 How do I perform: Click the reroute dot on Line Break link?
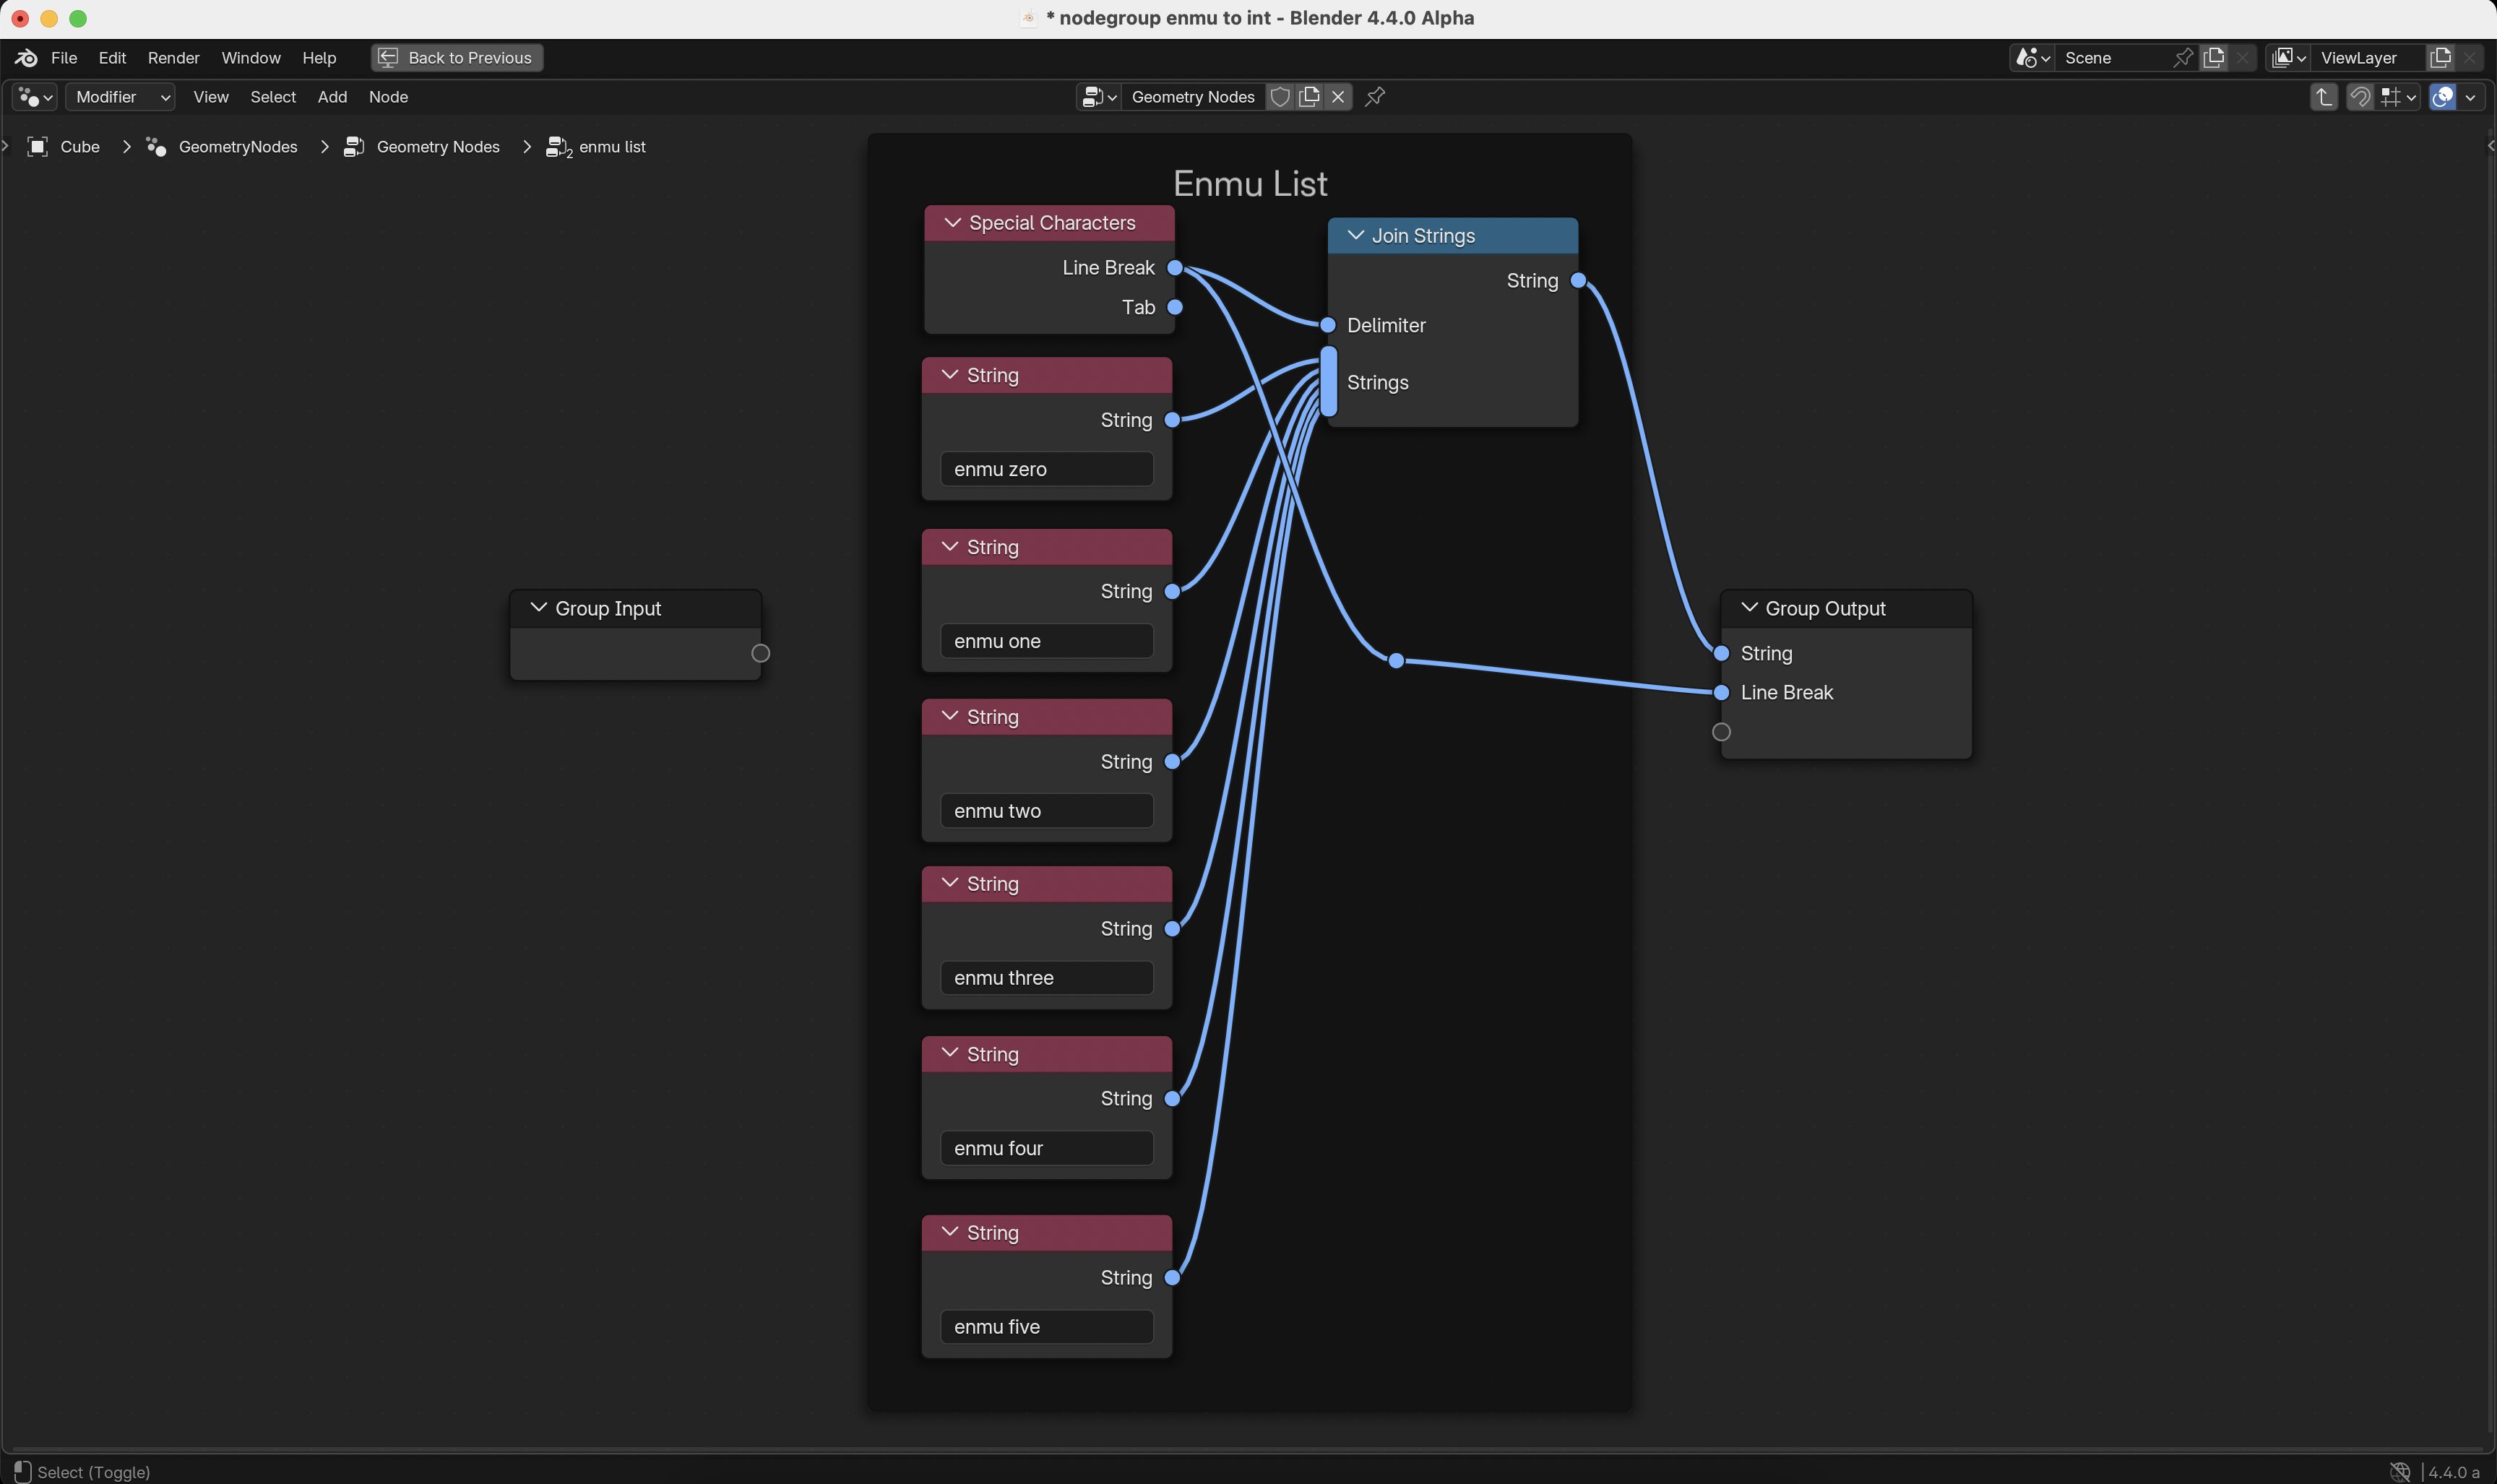(x=1396, y=660)
